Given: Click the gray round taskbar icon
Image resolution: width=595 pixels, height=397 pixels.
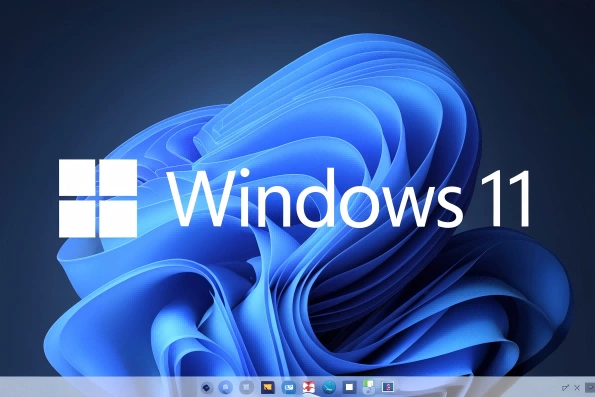Looking at the screenshot, I should coord(246,388).
